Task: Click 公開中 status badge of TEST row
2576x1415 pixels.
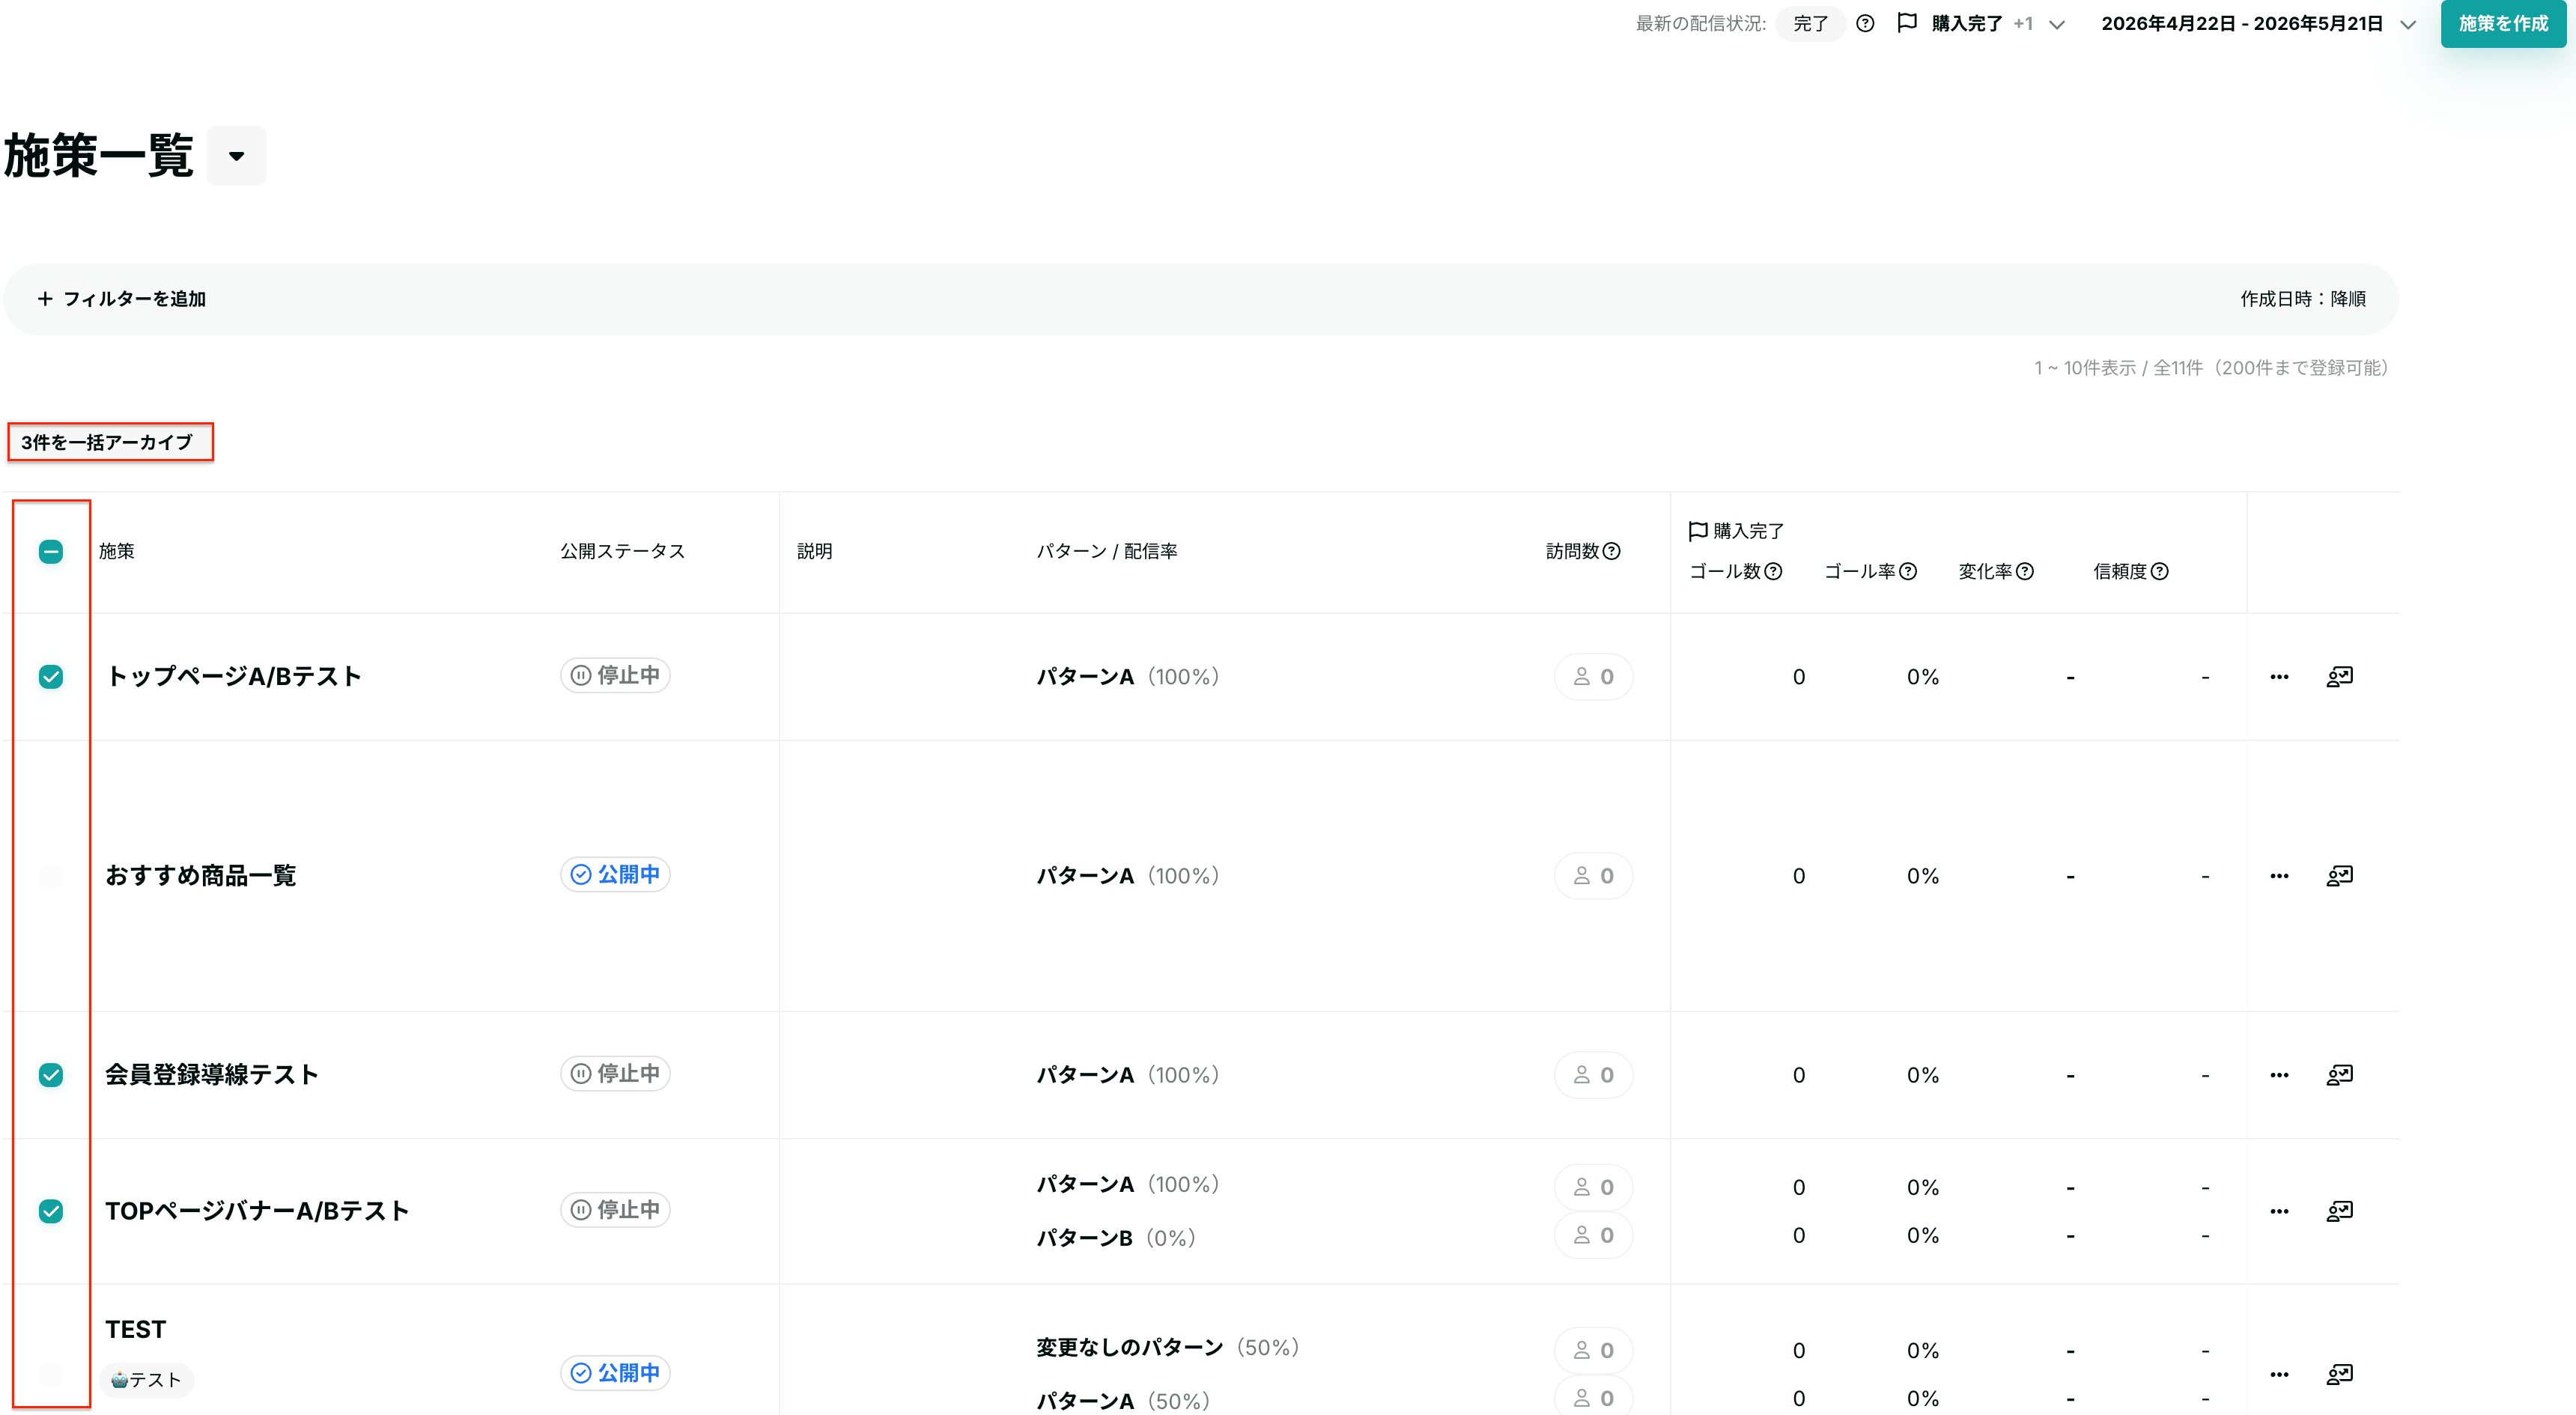Action: [615, 1373]
